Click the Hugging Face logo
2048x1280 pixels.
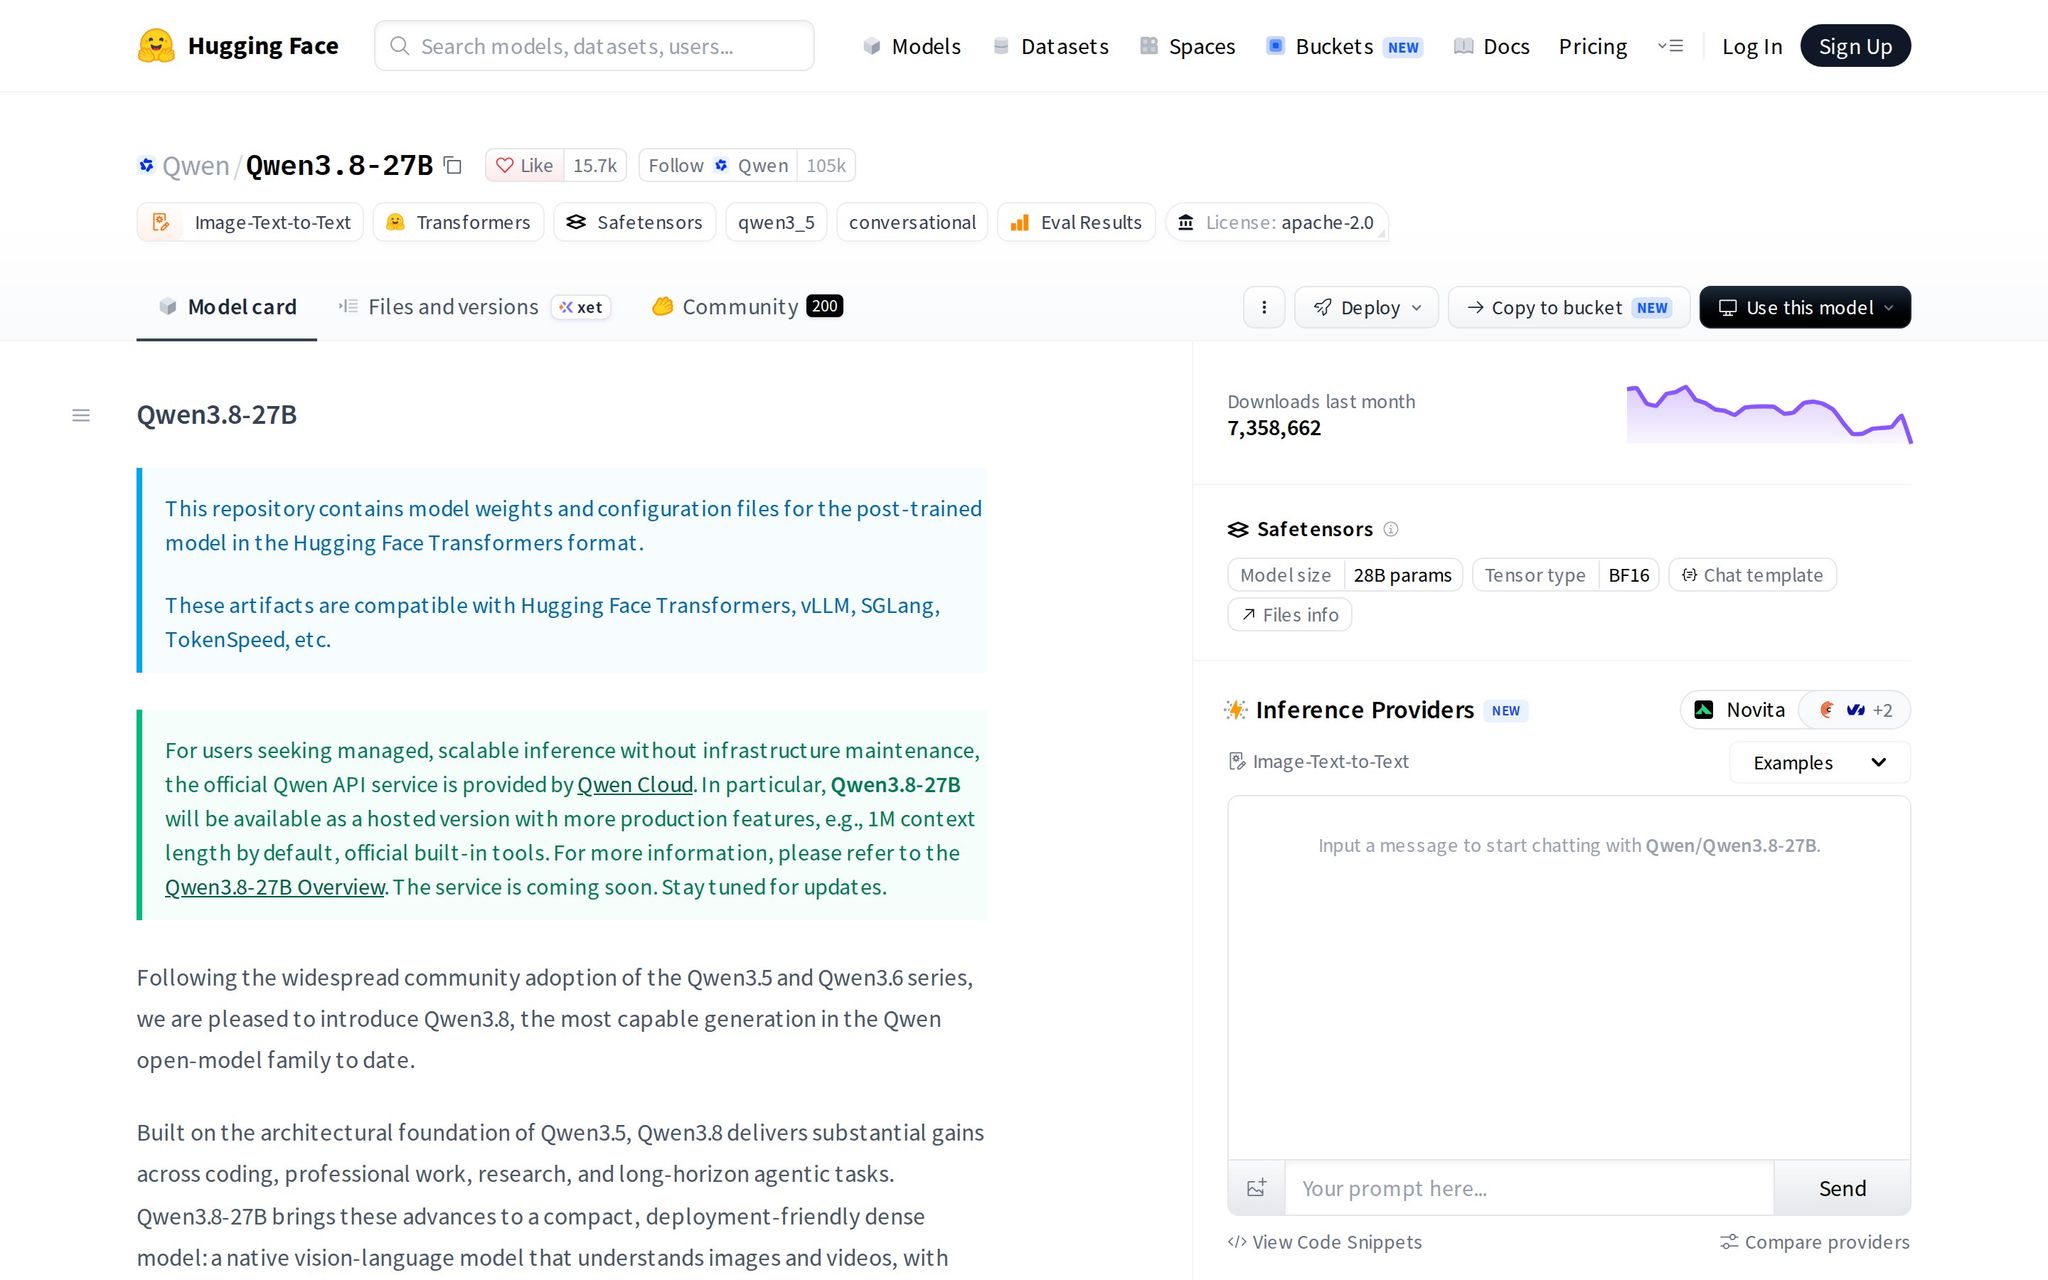pos(238,46)
